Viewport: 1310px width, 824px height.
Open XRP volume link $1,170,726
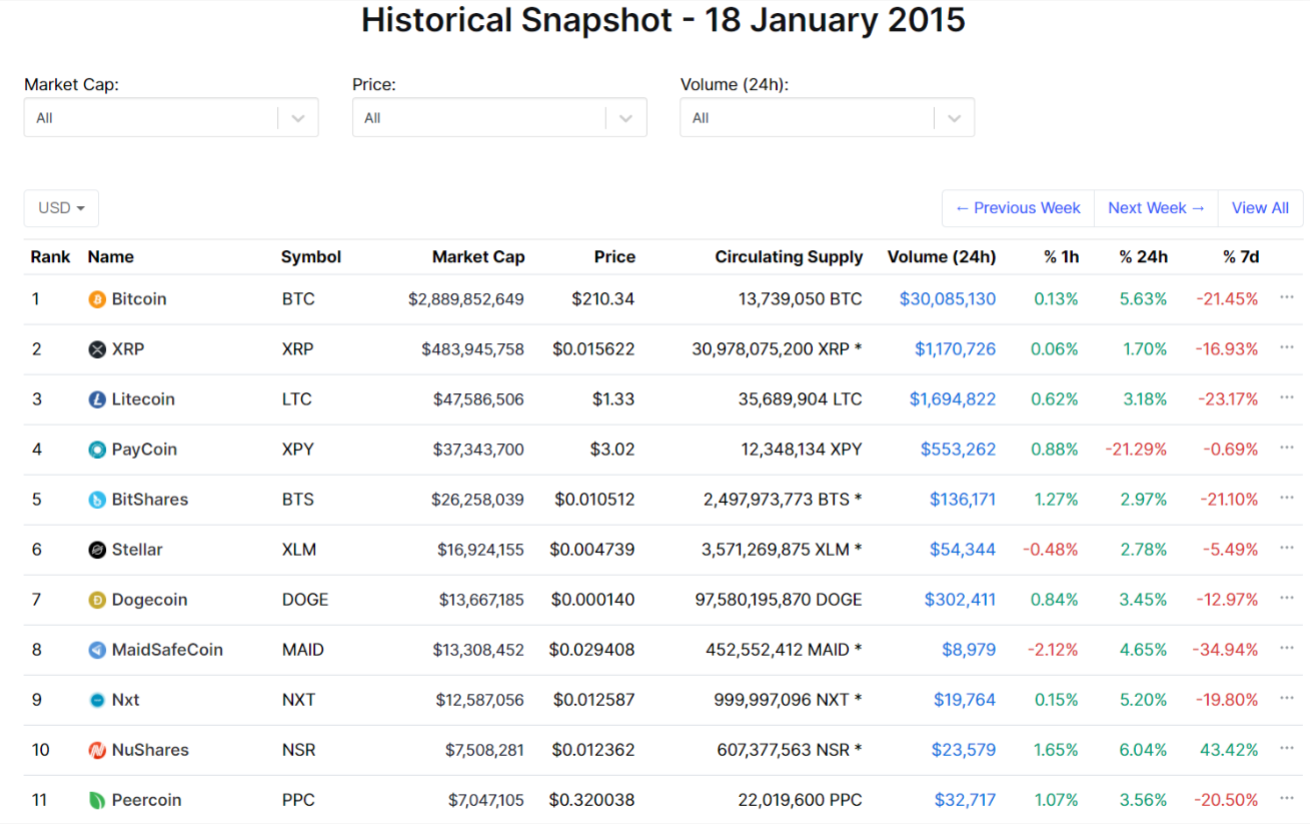(955, 349)
